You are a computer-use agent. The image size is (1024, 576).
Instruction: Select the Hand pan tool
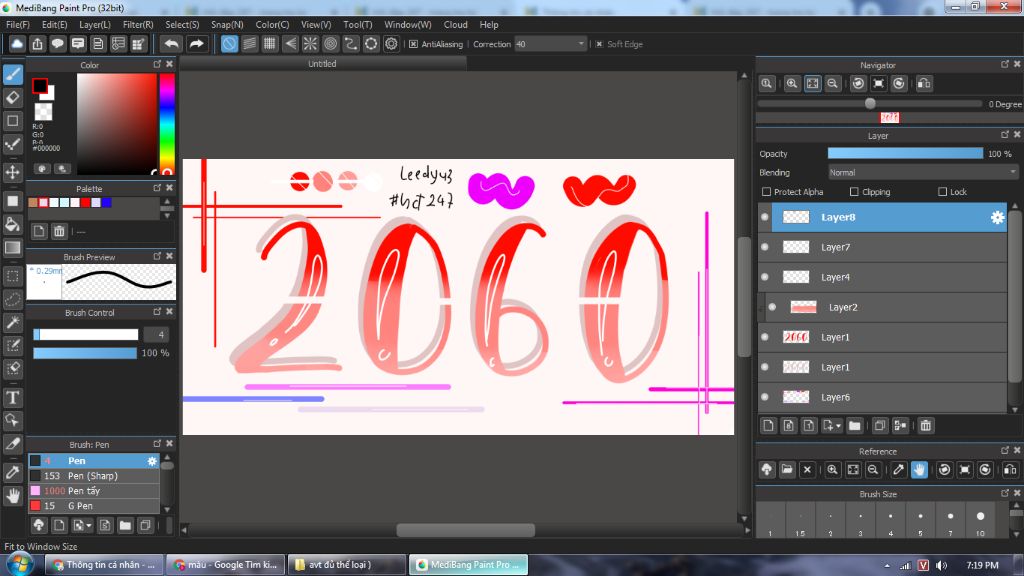[13, 496]
